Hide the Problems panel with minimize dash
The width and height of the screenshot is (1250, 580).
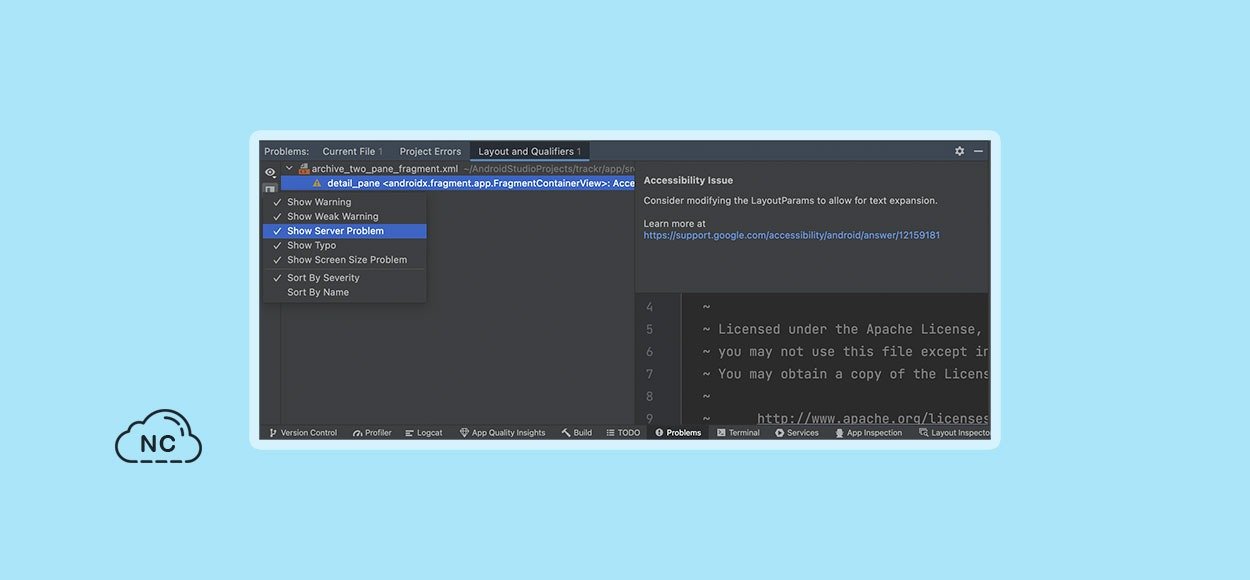click(x=978, y=151)
